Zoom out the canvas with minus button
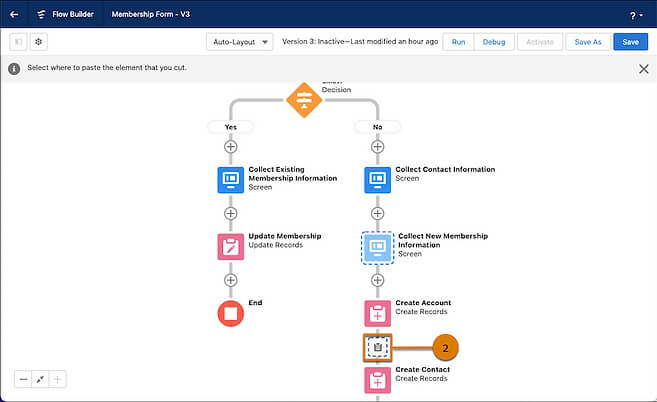Screen dimensions: 657x402 click(x=24, y=379)
